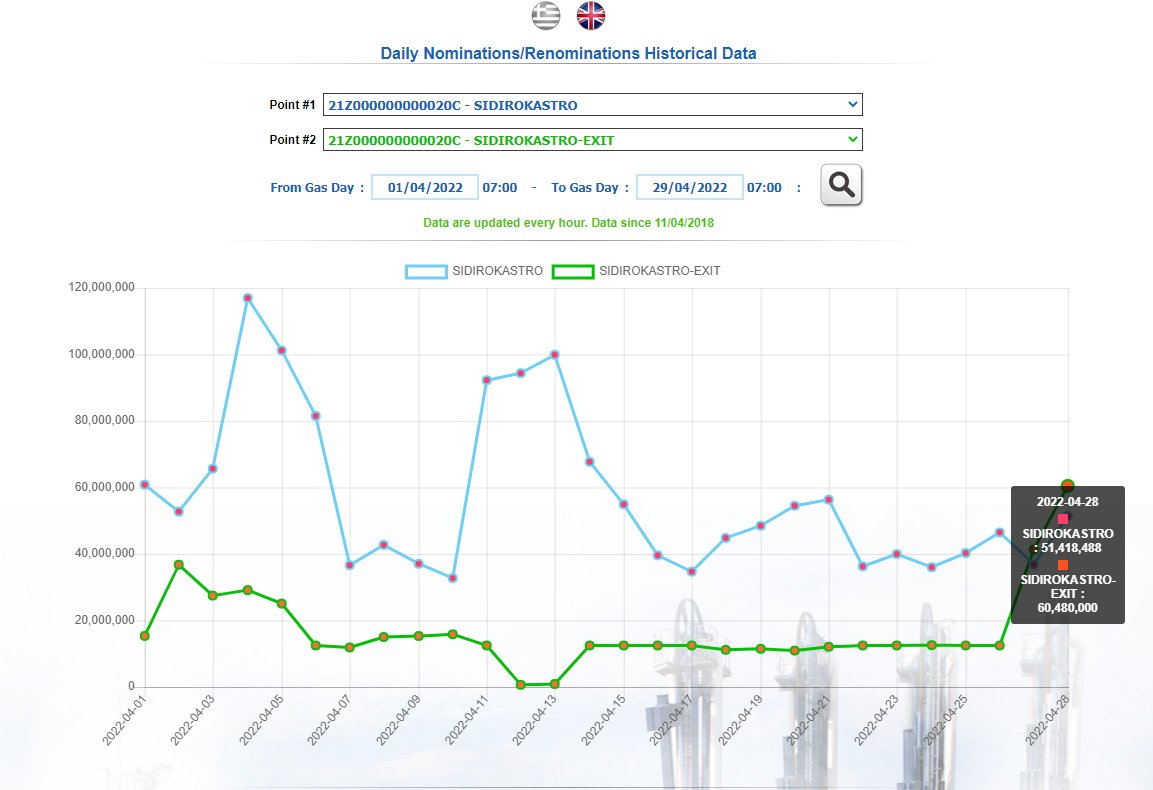Click the green 'Data are updated every hour' note

[x=568, y=223]
